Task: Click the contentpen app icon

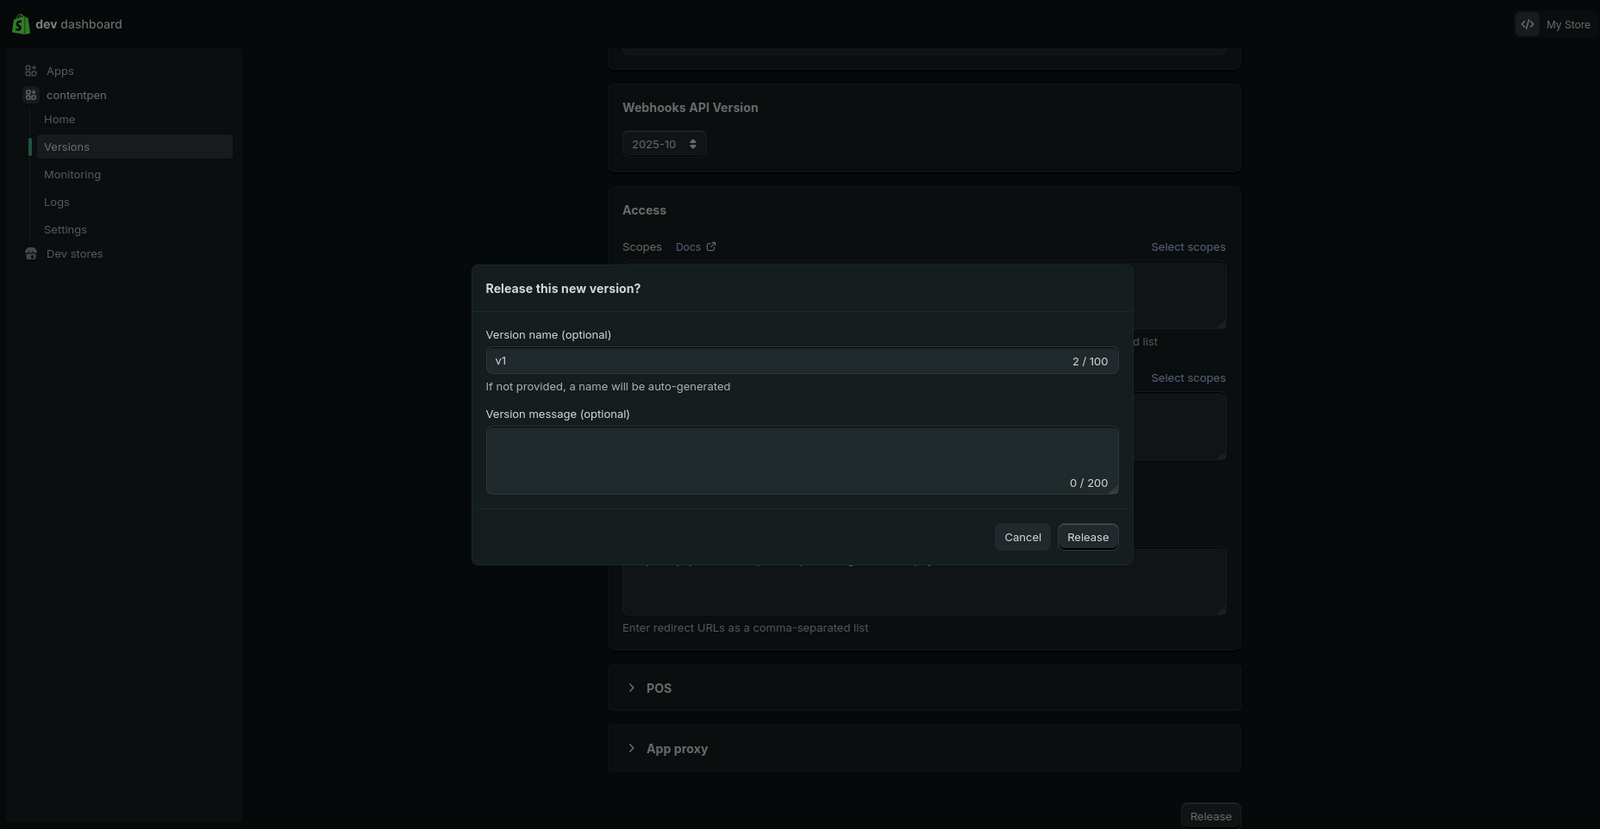Action: click(31, 95)
